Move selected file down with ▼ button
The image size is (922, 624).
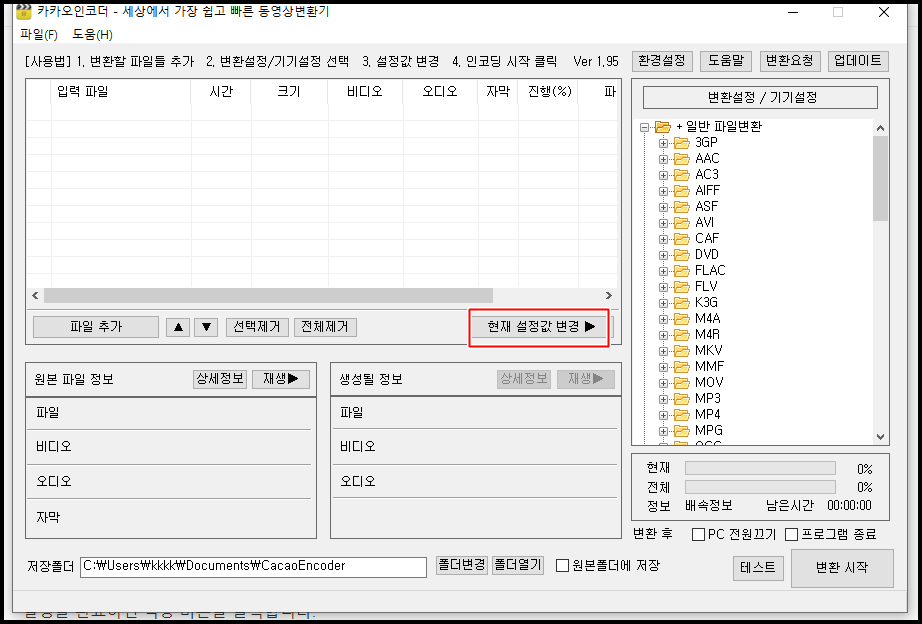click(206, 327)
